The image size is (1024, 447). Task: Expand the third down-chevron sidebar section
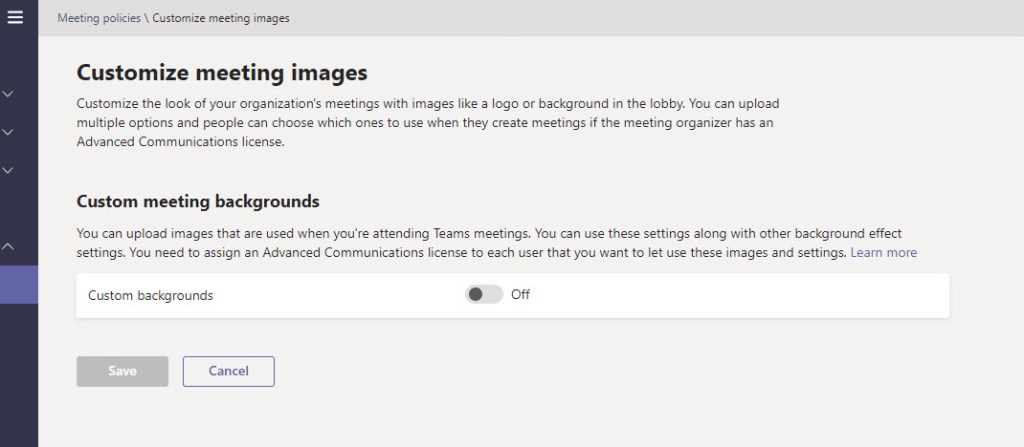(x=8, y=170)
